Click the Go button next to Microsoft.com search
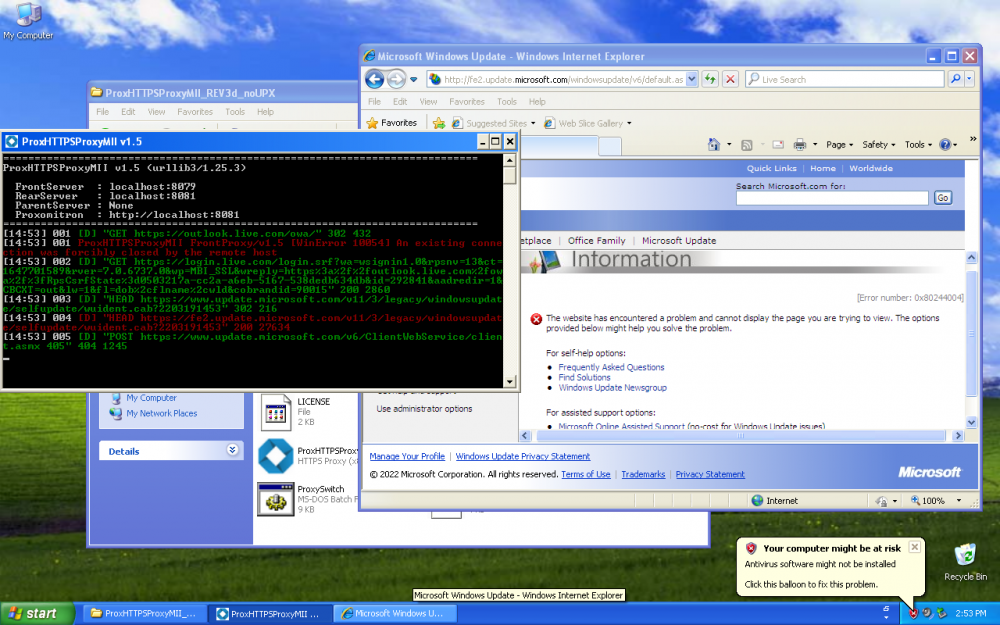Image resolution: width=1000 pixels, height=625 pixels. pyautogui.click(x=943, y=197)
